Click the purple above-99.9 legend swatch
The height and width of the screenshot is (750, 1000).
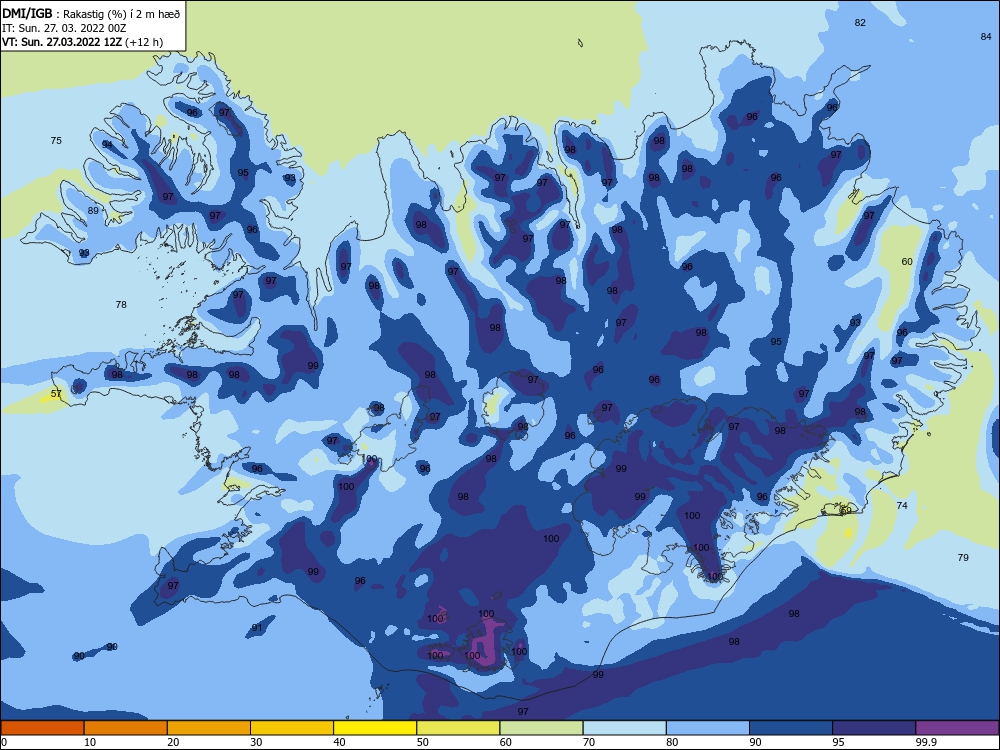coord(957,728)
